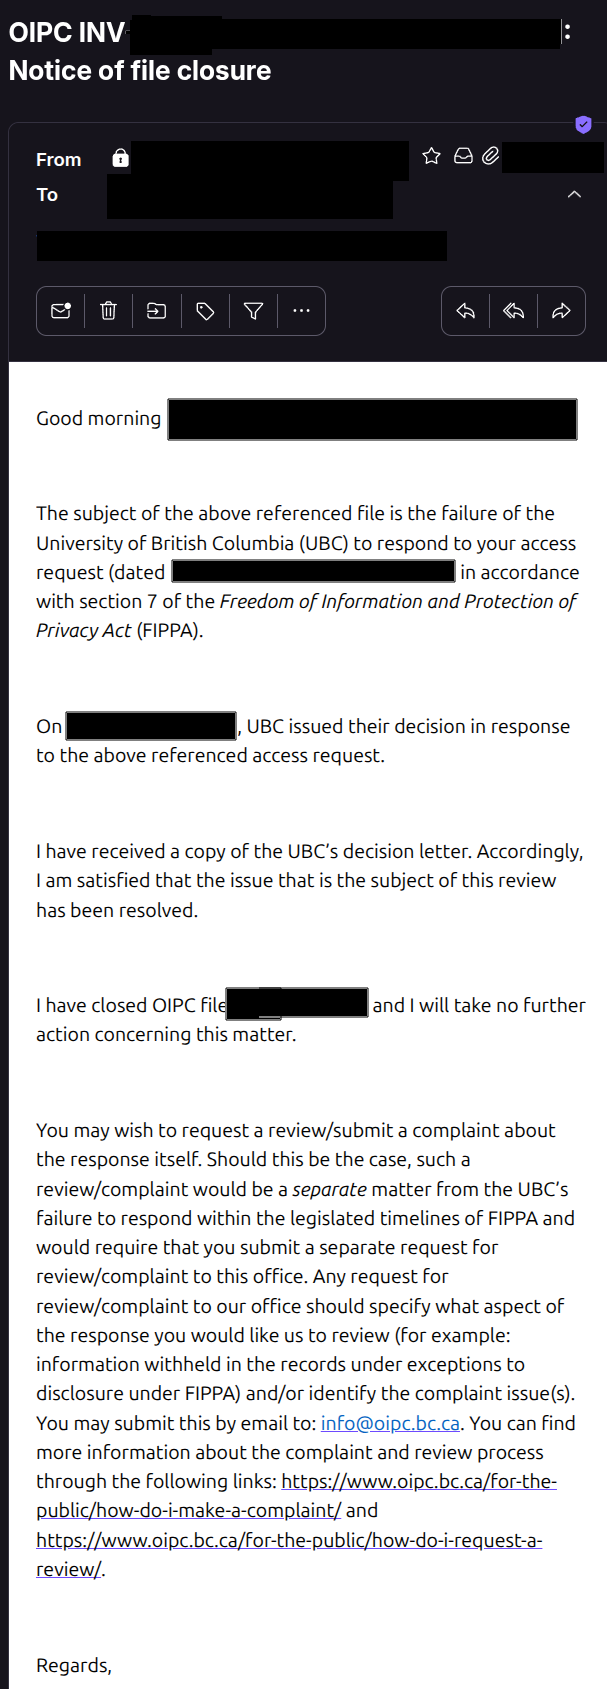Click the sender encryption lock icon
The height and width of the screenshot is (1689, 607).
coord(120,158)
